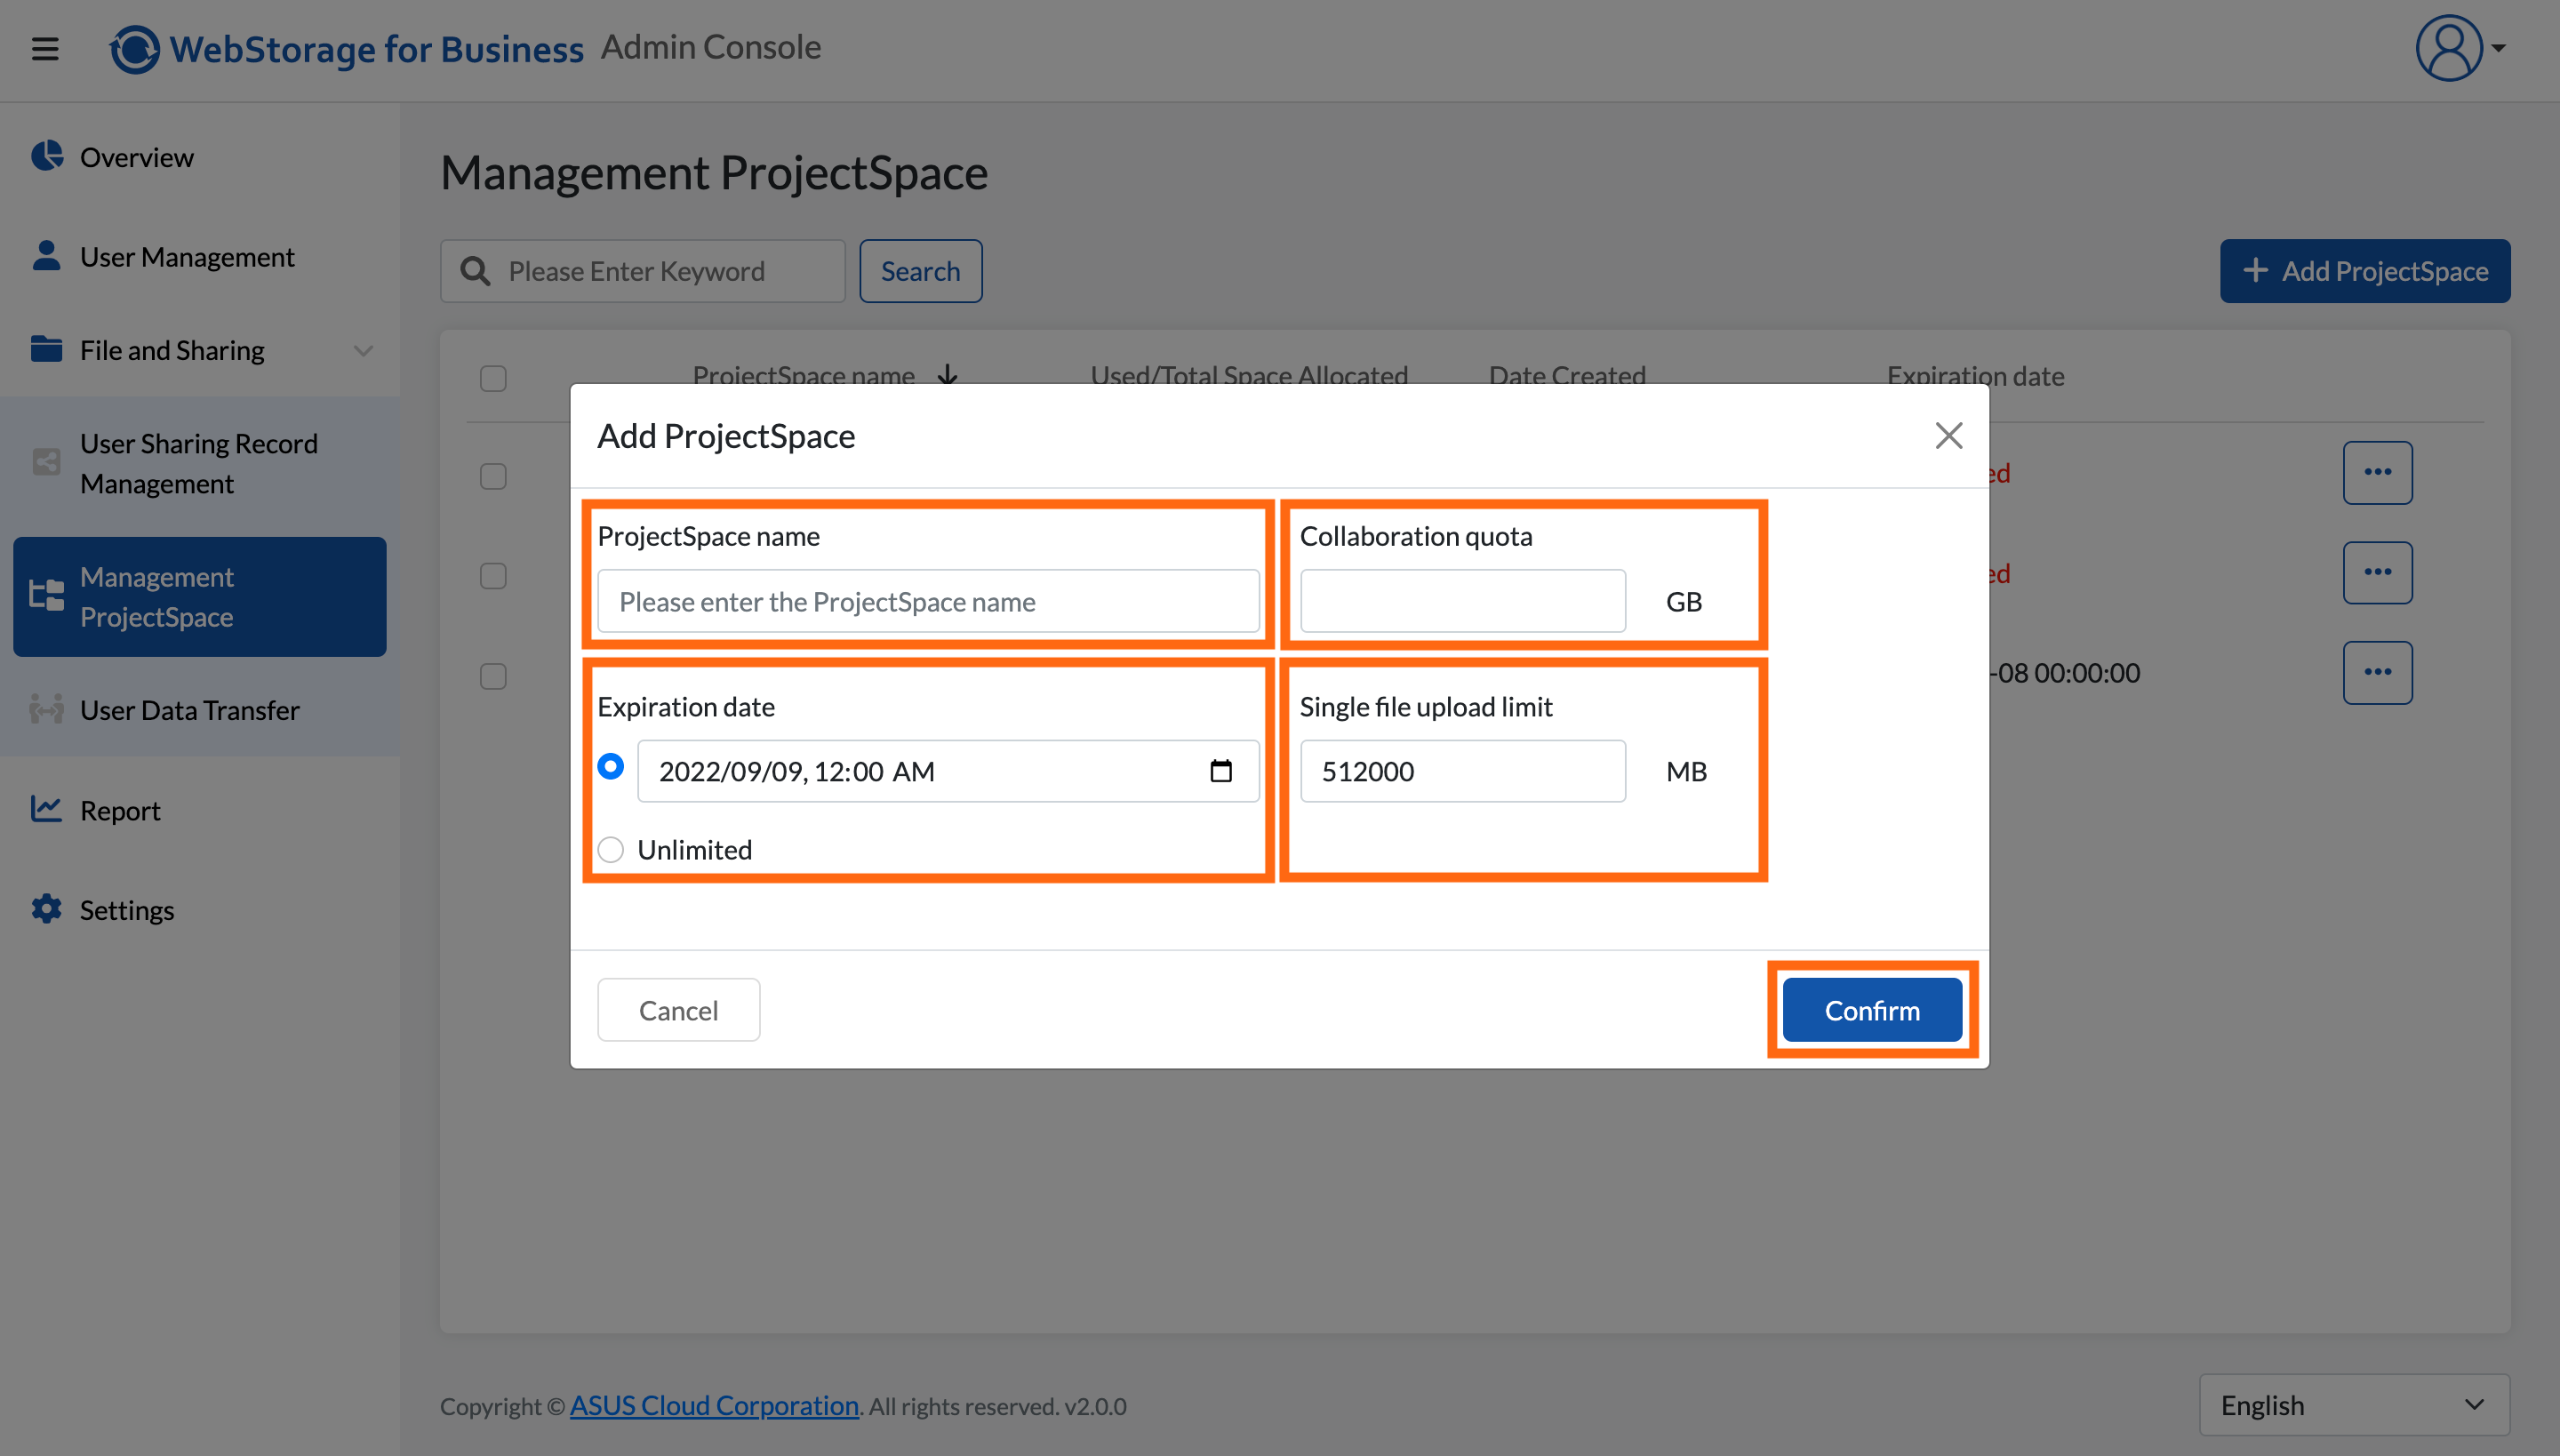Open User Sharing Record Management

click(x=200, y=463)
